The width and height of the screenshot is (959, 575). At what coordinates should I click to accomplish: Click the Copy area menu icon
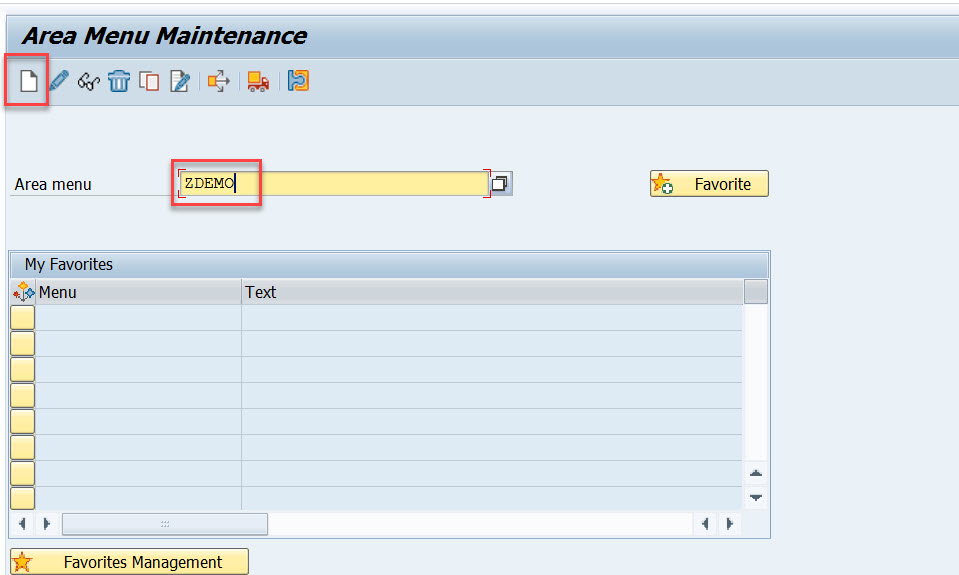tap(149, 81)
